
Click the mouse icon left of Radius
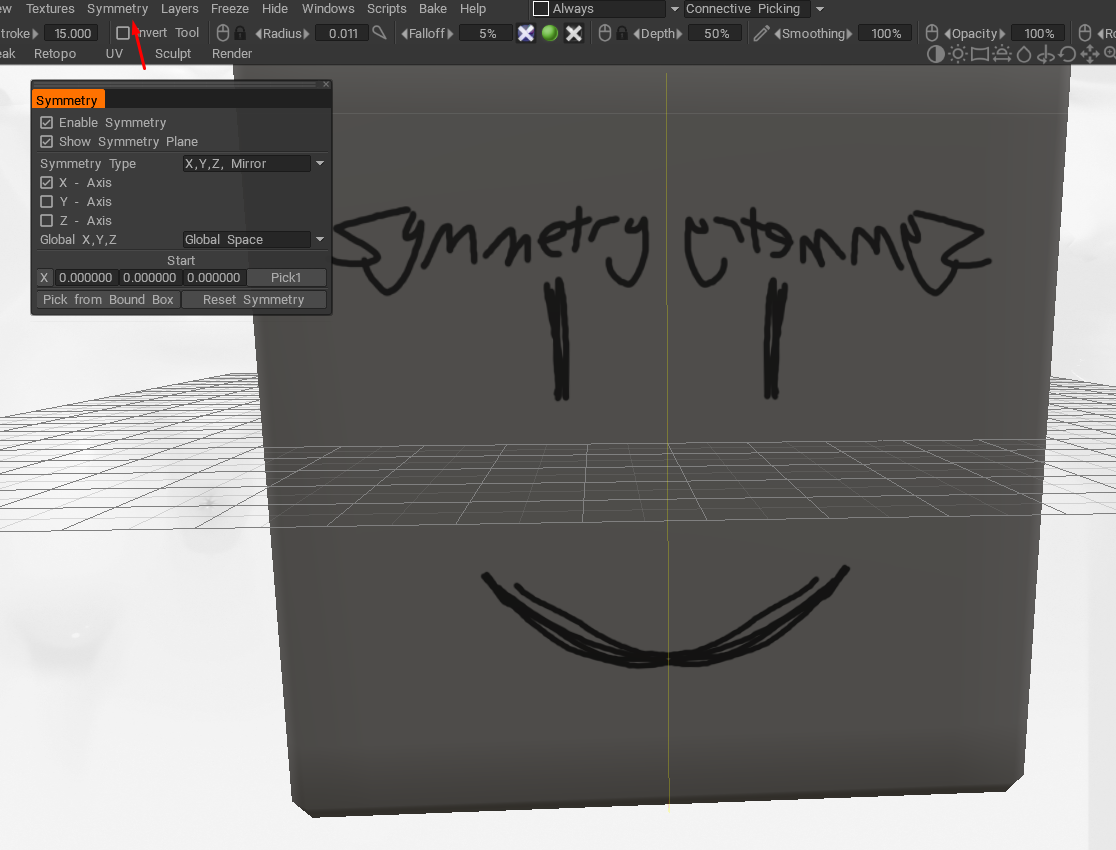pyautogui.click(x=223, y=33)
